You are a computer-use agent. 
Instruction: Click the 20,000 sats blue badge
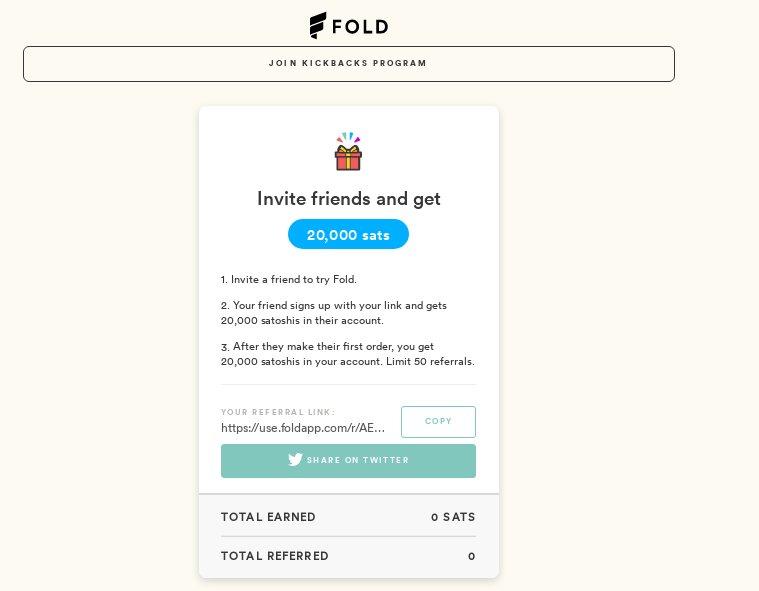click(348, 234)
